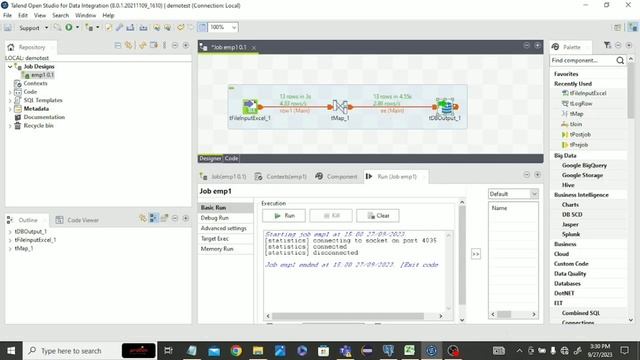This screenshot has height=360, width=640.
Task: Minimize the Repository panel
Action: 175,45
